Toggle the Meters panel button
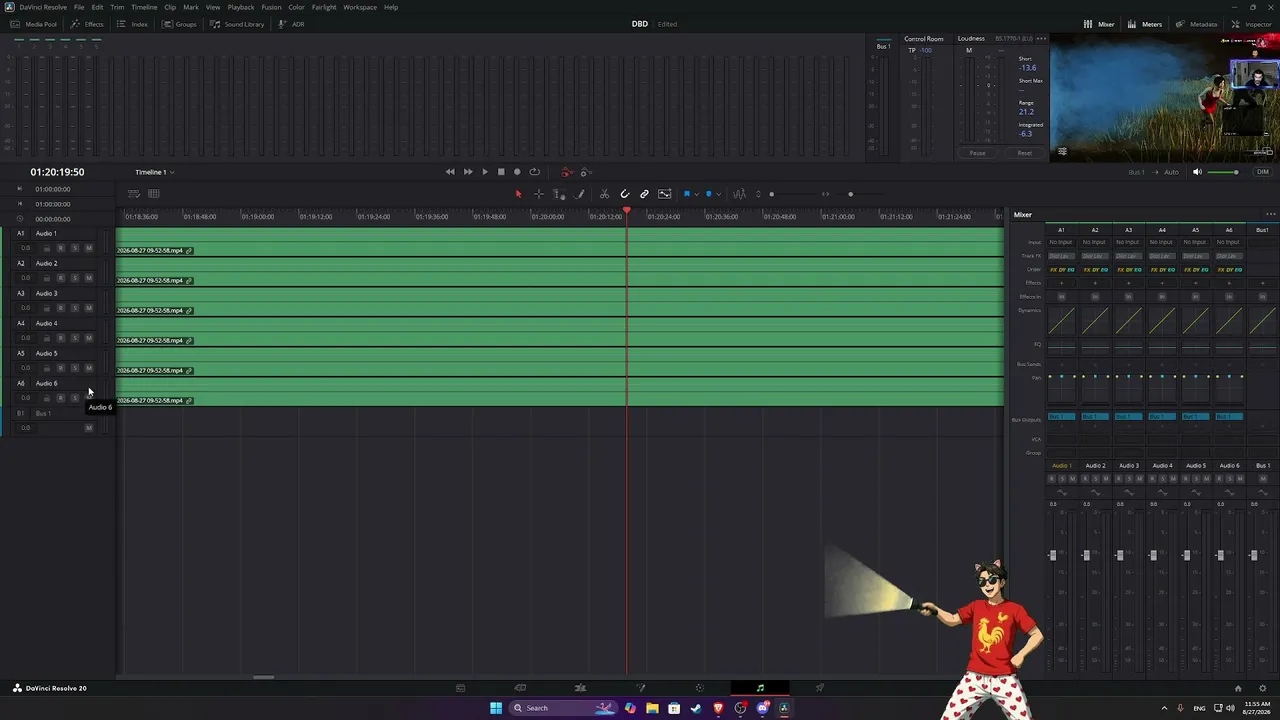The image size is (1280, 720). (1145, 24)
